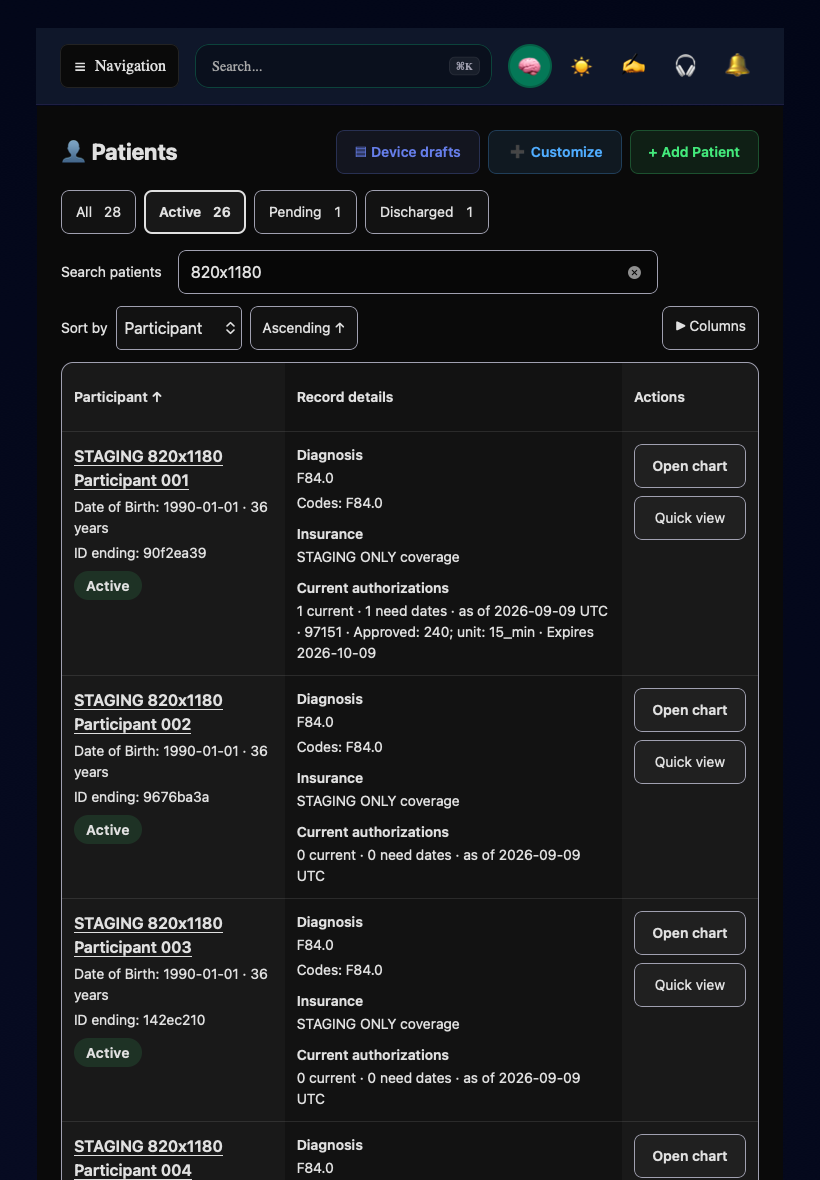820x1180 pixels.
Task: Open STAGING 820x1180 Participant 002 link
Action: (148, 712)
